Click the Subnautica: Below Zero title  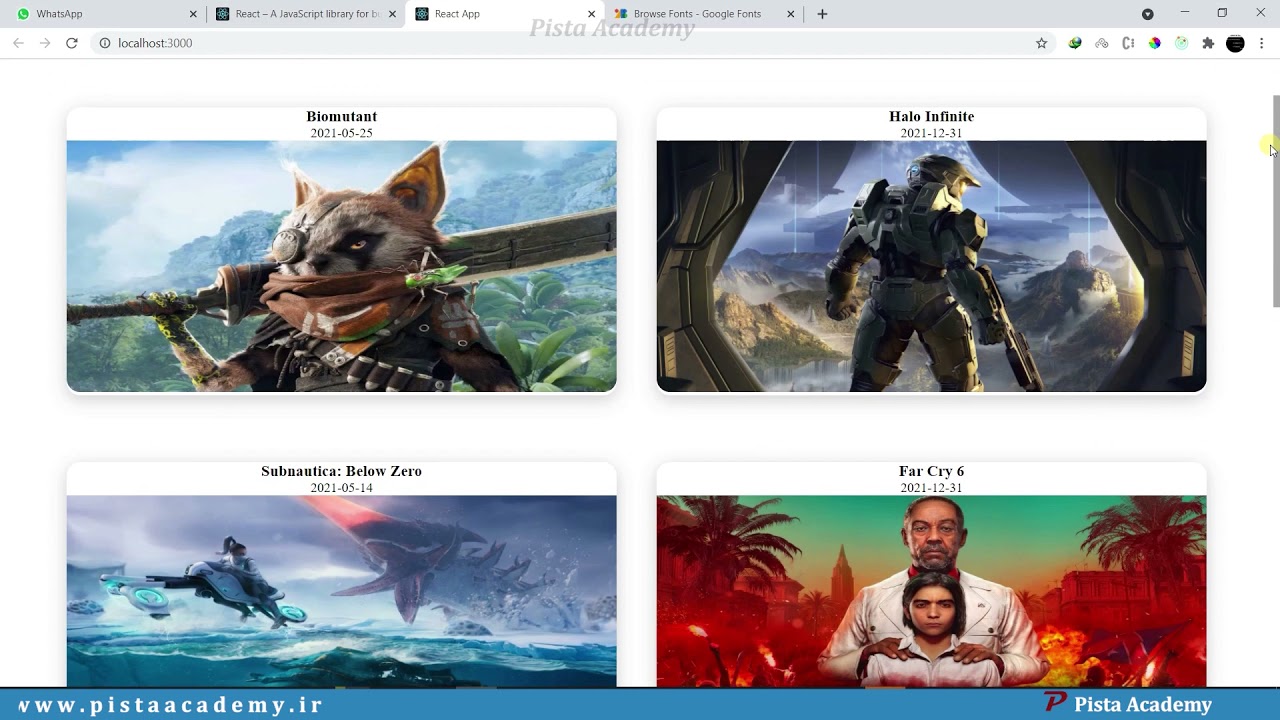point(341,471)
